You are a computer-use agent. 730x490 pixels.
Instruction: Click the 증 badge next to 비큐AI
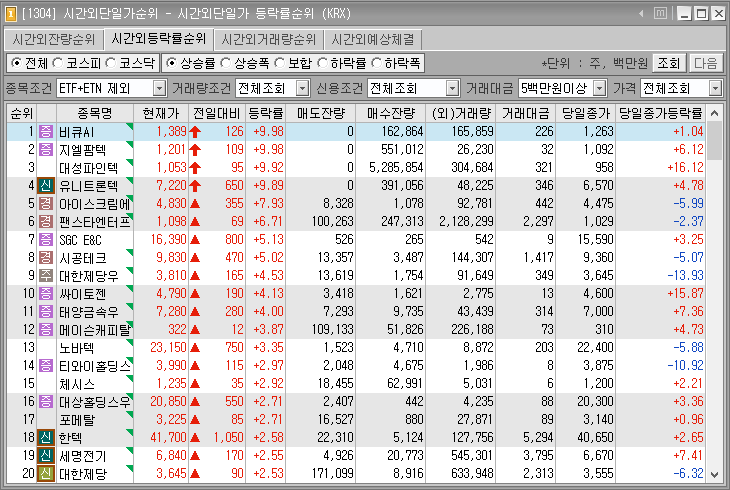(x=46, y=131)
